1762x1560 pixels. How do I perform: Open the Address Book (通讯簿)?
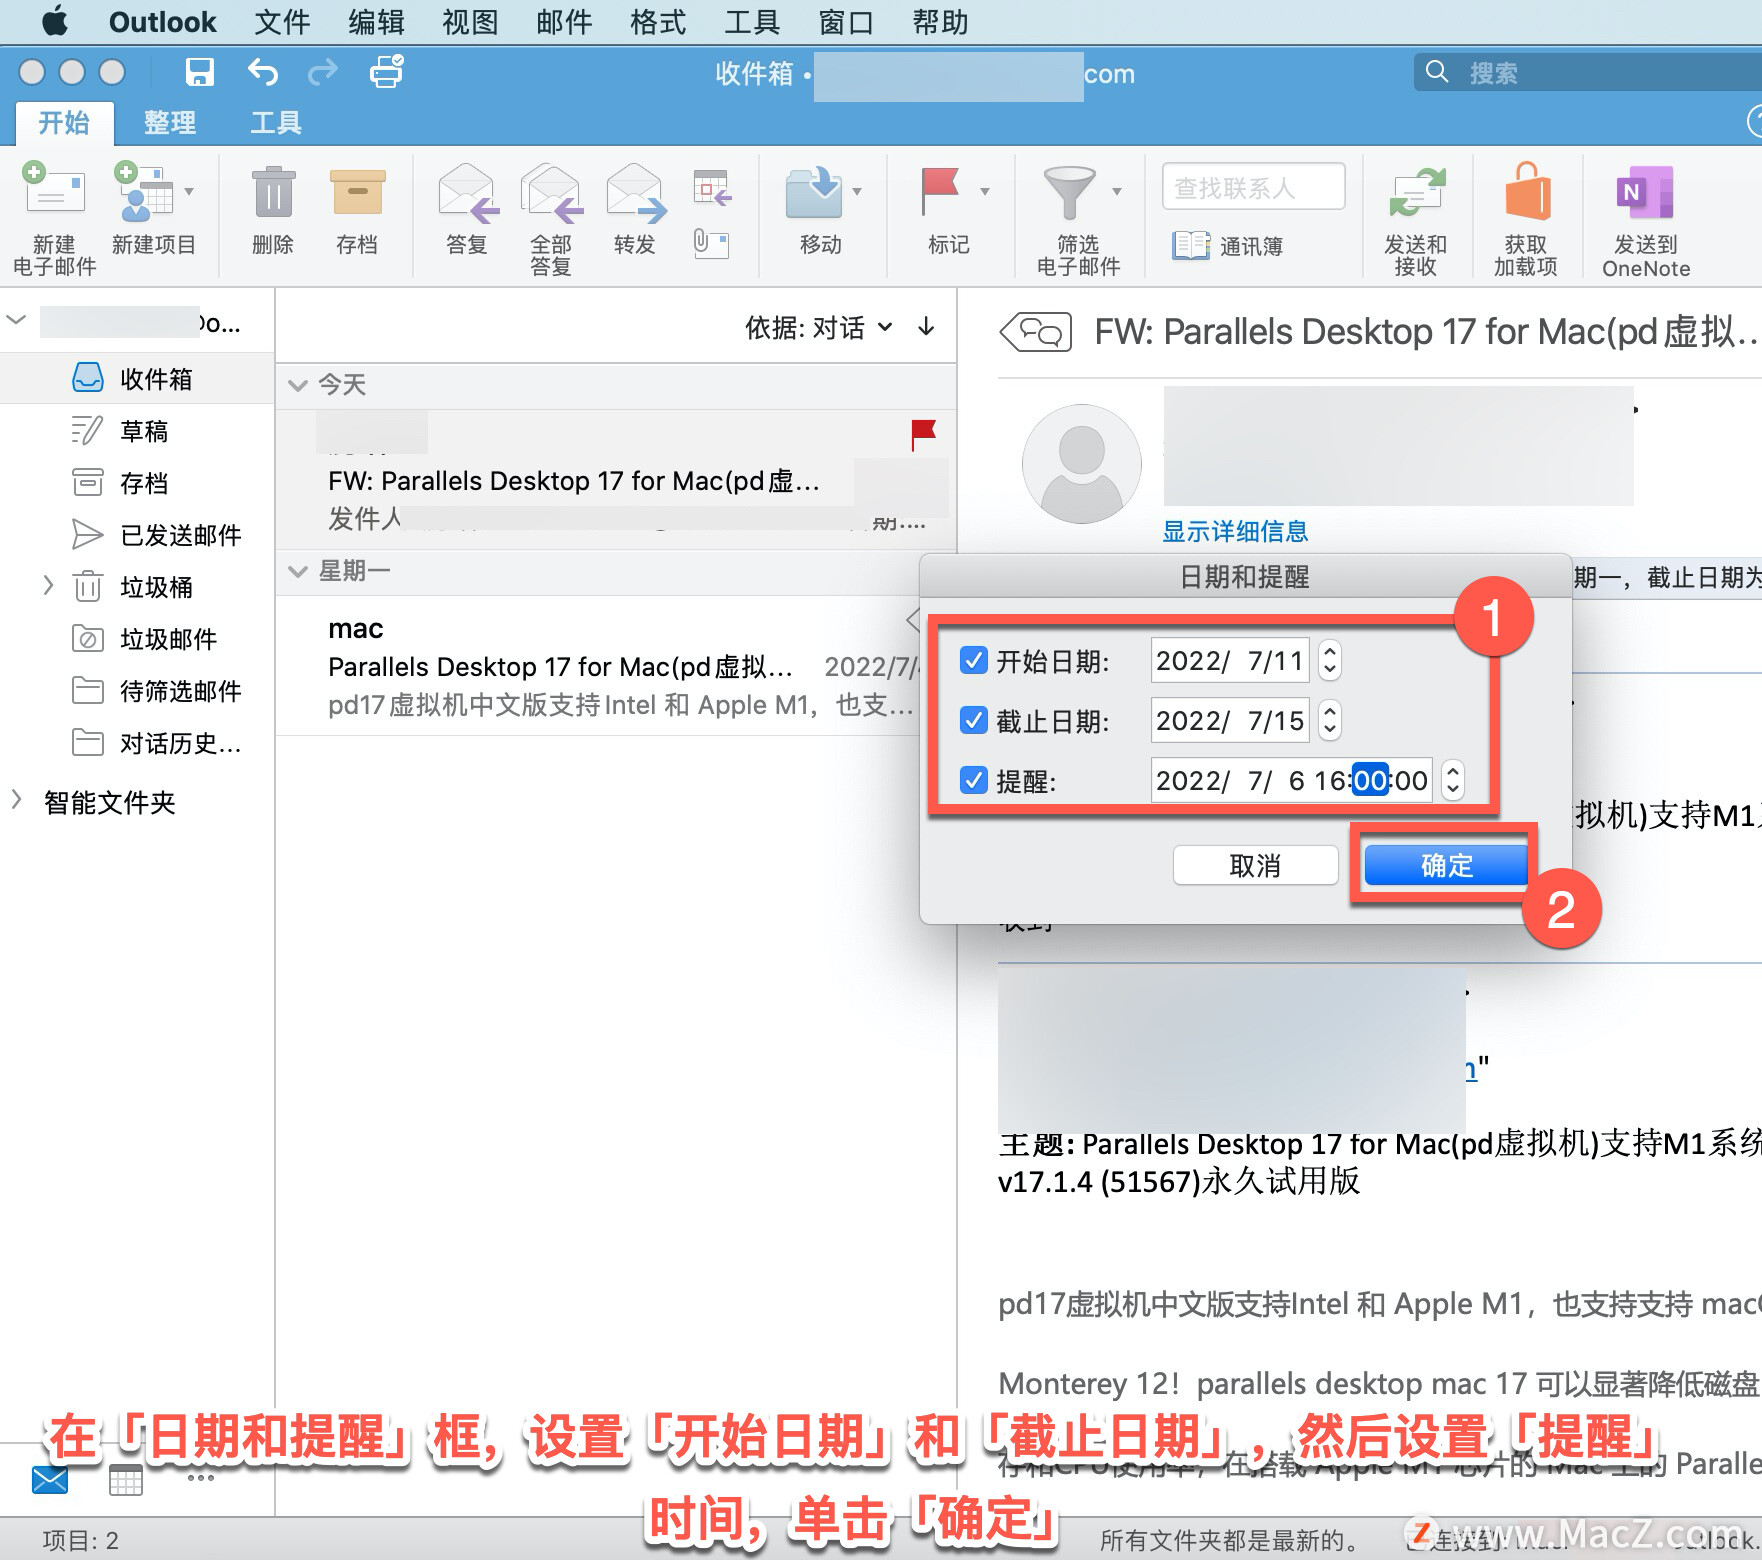pyautogui.click(x=1228, y=245)
